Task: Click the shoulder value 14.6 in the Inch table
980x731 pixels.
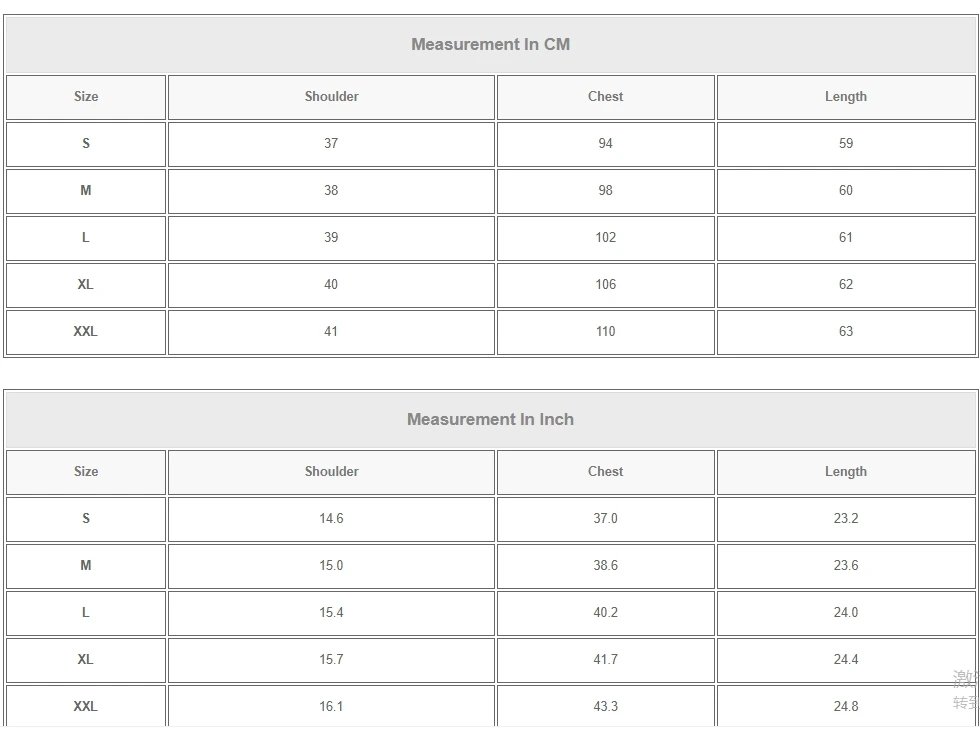Action: click(331, 519)
